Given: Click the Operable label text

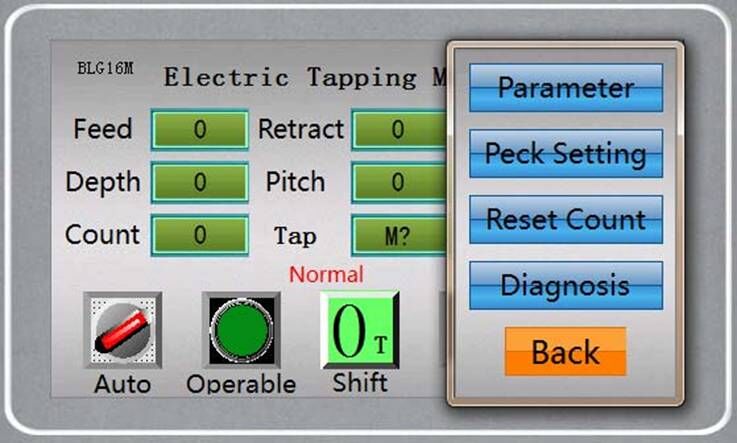Looking at the screenshot, I should point(241,384).
